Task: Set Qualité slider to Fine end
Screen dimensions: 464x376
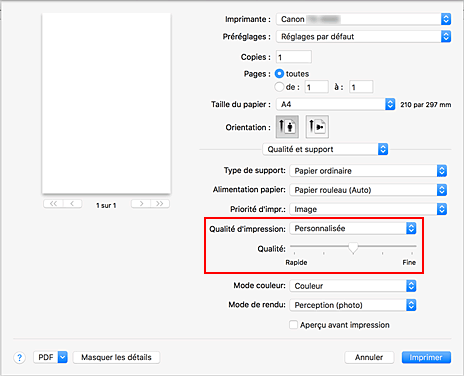Action: (412, 247)
